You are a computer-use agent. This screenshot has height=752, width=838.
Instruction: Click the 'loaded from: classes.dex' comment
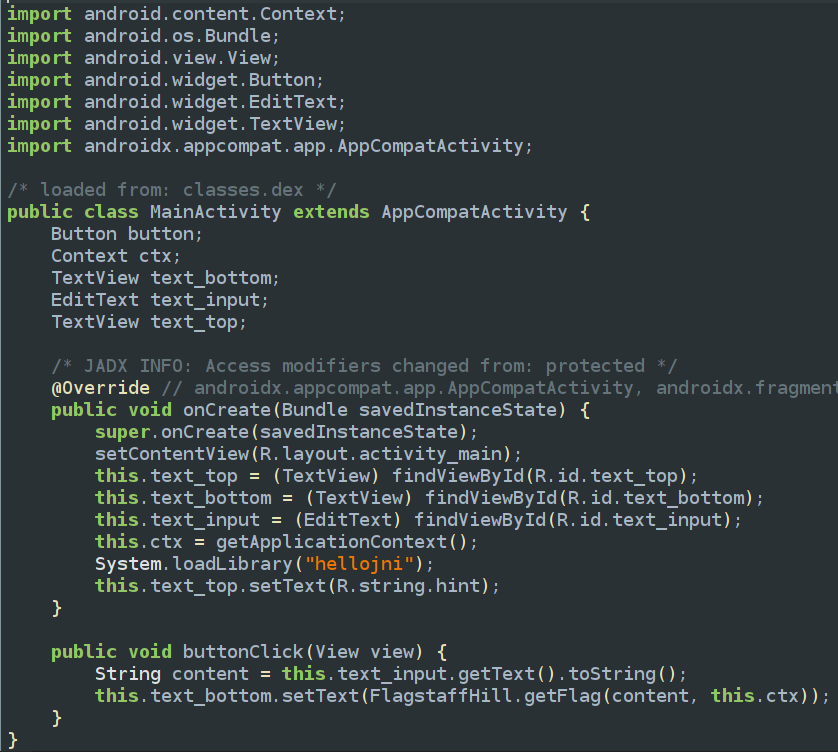(172, 190)
